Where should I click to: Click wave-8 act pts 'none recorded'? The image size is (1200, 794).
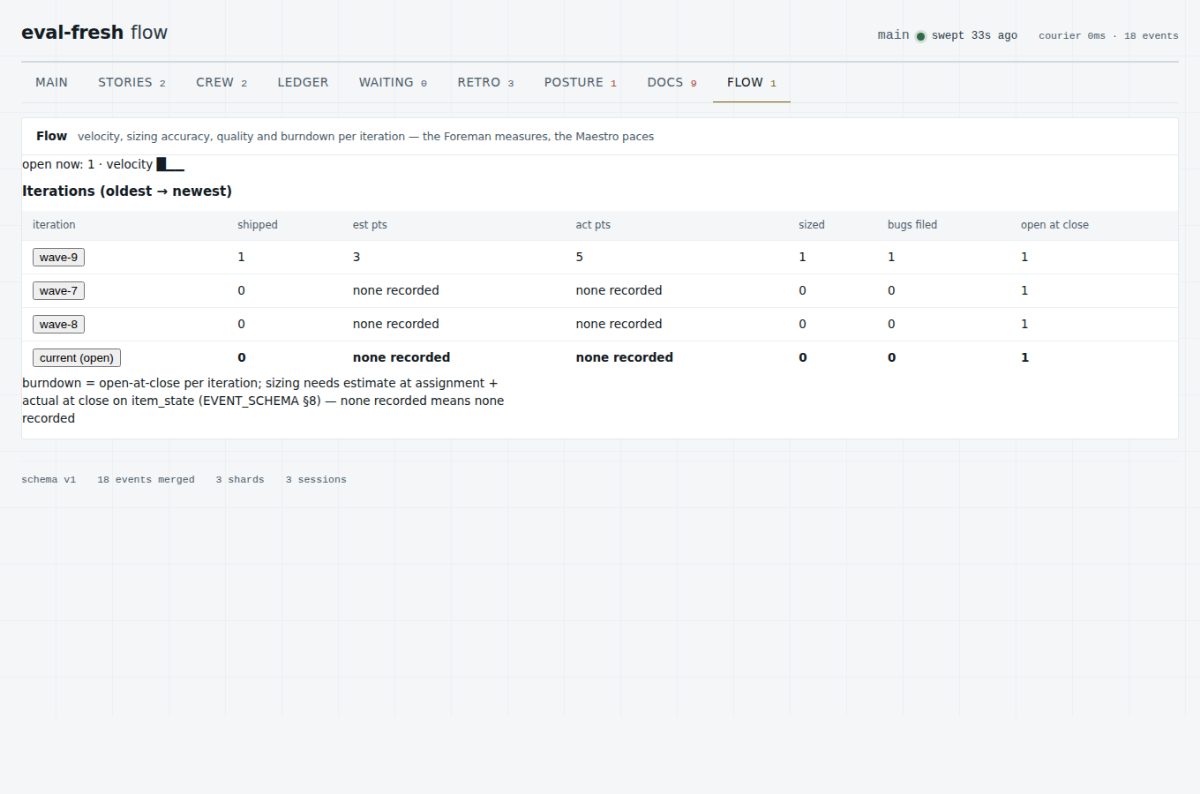coord(619,324)
